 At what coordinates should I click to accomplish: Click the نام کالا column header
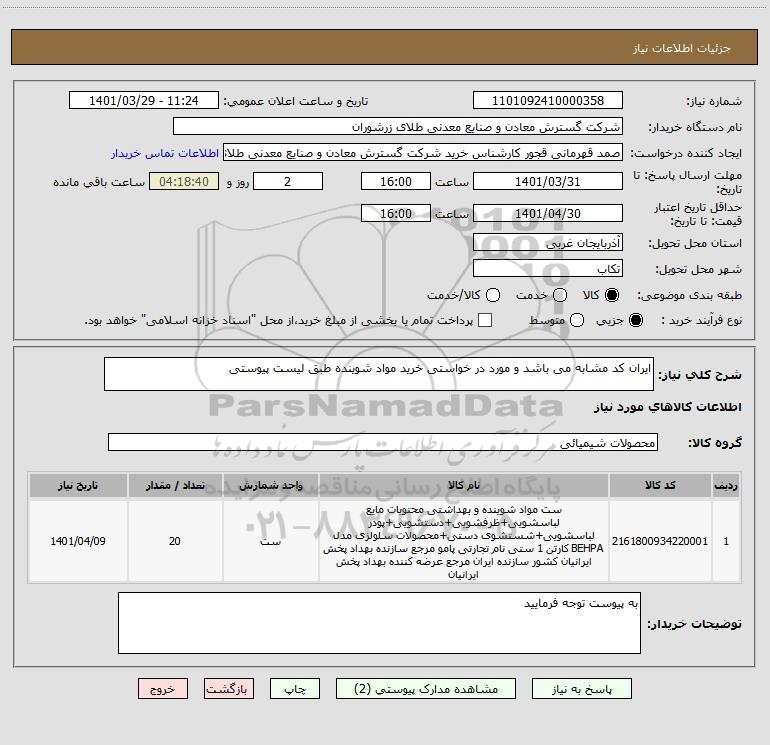tap(464, 485)
